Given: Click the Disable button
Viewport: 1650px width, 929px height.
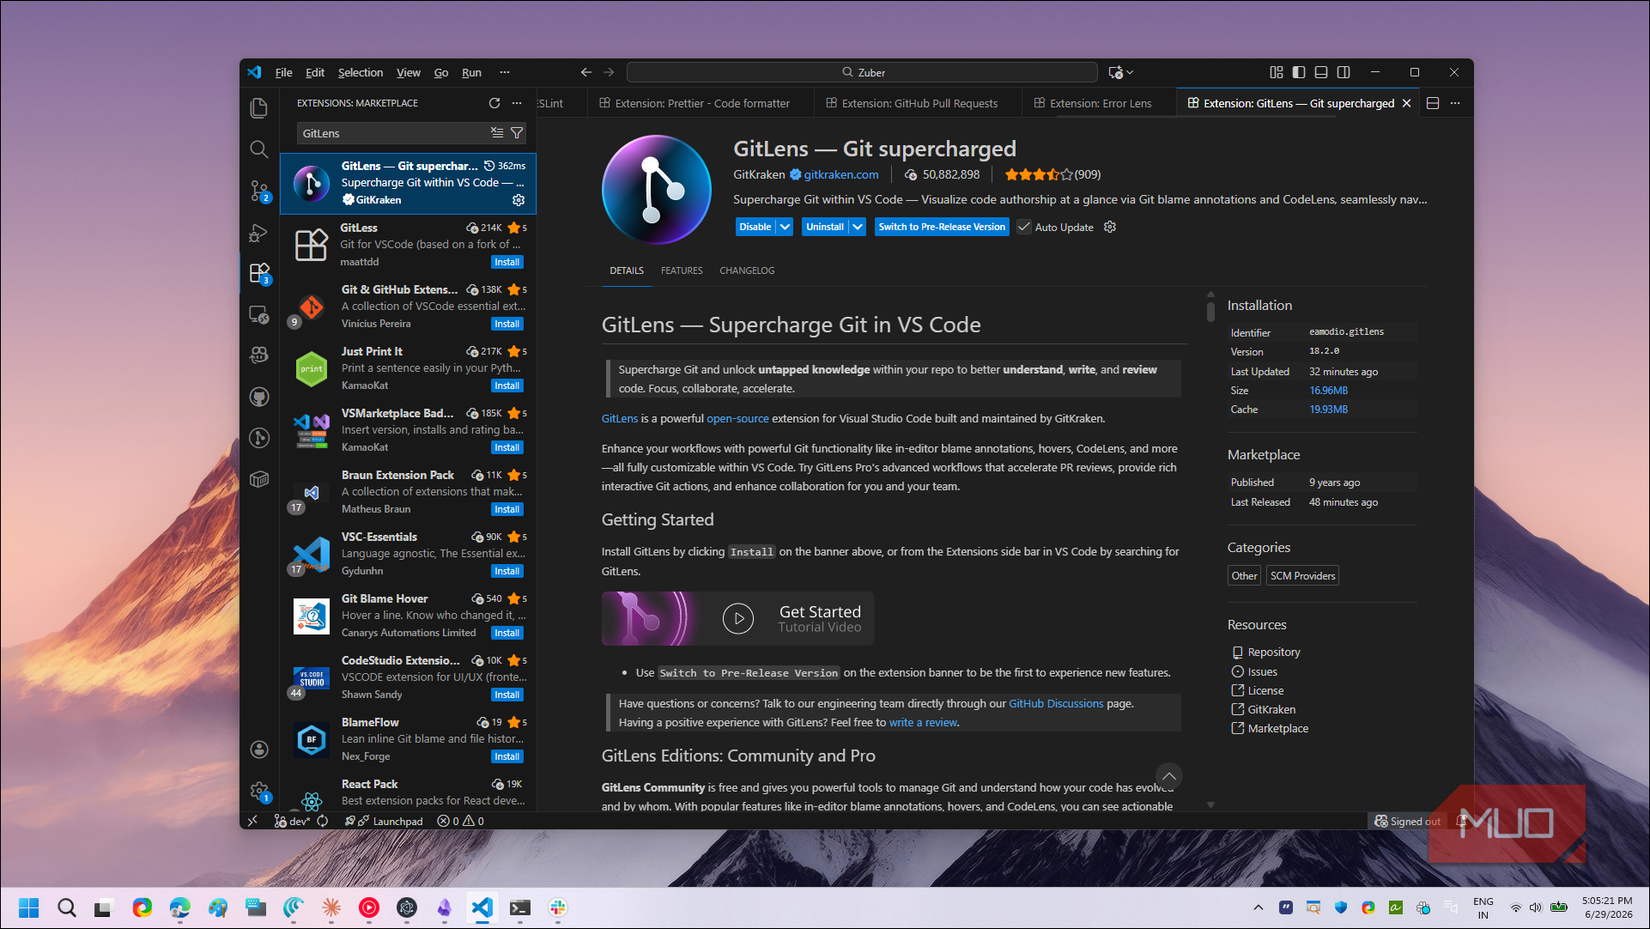Looking at the screenshot, I should click(x=755, y=227).
